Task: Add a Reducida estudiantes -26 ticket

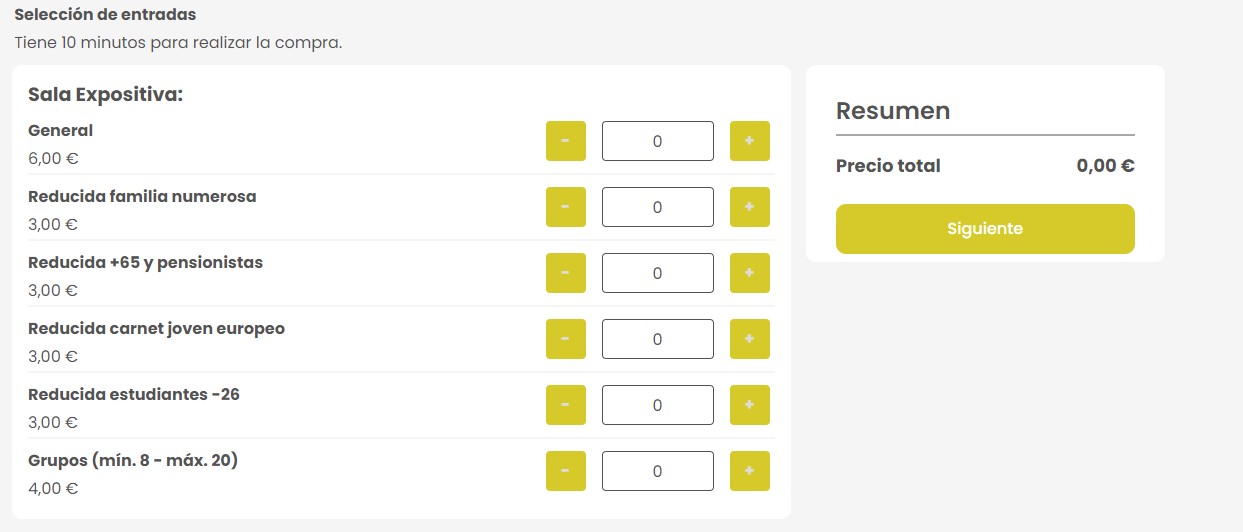Action: click(750, 405)
